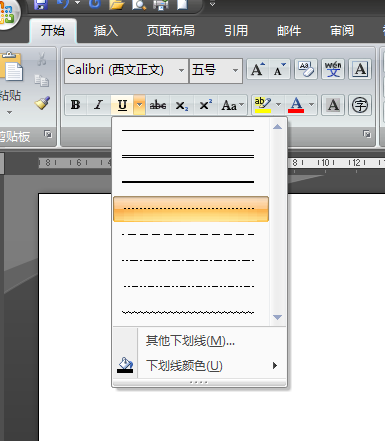Click the Undo arrow icon

coord(62,4)
